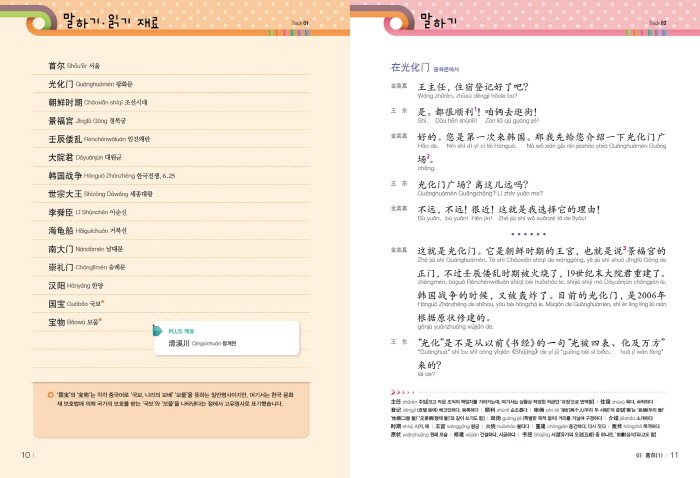The width and height of the screenshot is (700, 478).
Task: Click the orange asterisk after 보물
Action: coord(101,319)
